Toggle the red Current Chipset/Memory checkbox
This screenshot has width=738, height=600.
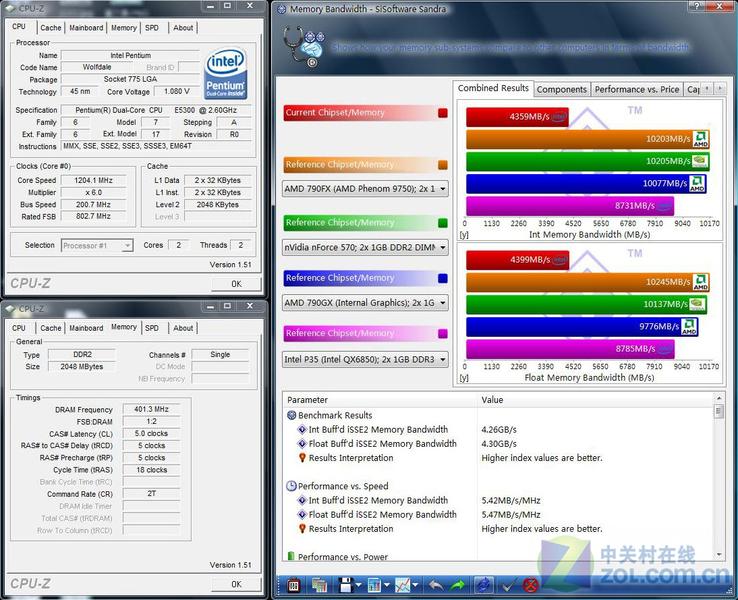pos(442,113)
